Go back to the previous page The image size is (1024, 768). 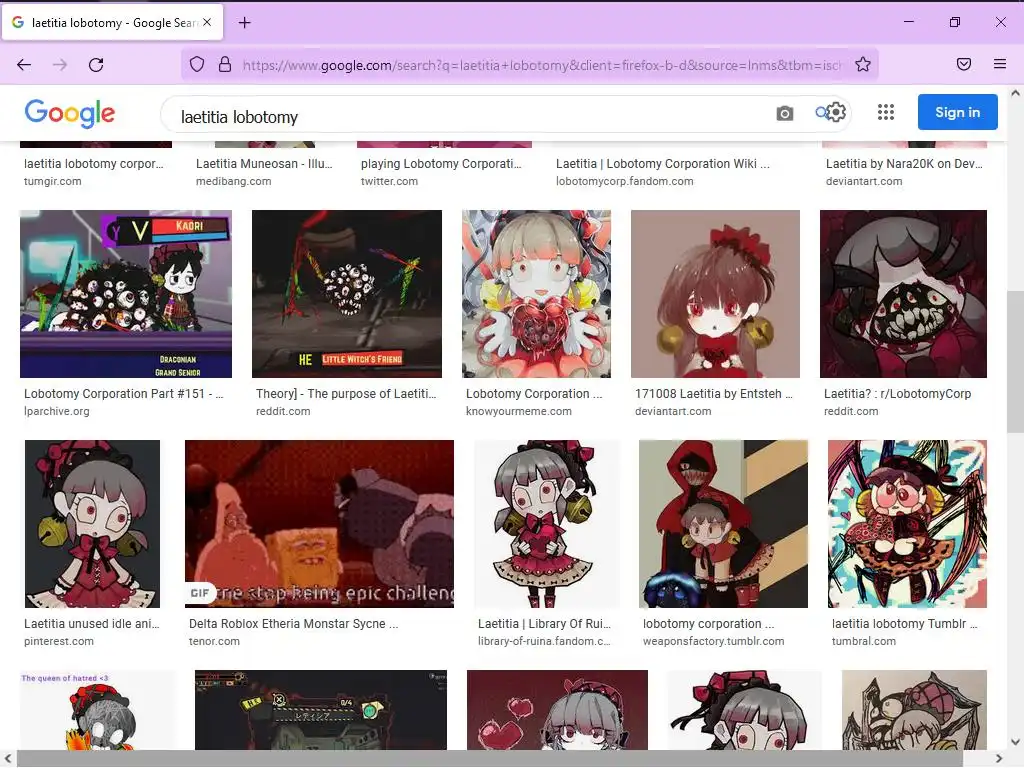click(x=24, y=65)
